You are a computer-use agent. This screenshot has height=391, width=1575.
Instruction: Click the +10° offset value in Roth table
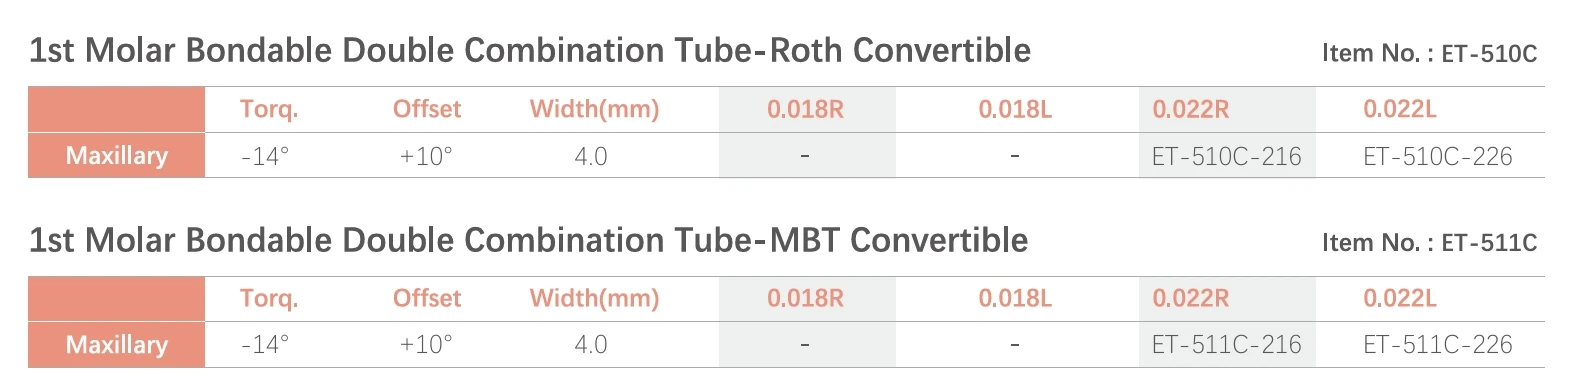(426, 156)
